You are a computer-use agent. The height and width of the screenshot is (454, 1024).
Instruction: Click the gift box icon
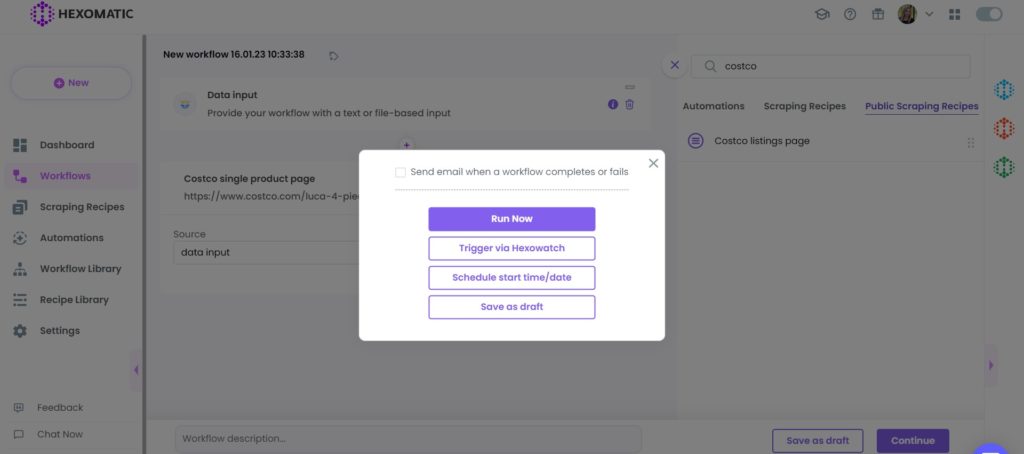click(878, 14)
